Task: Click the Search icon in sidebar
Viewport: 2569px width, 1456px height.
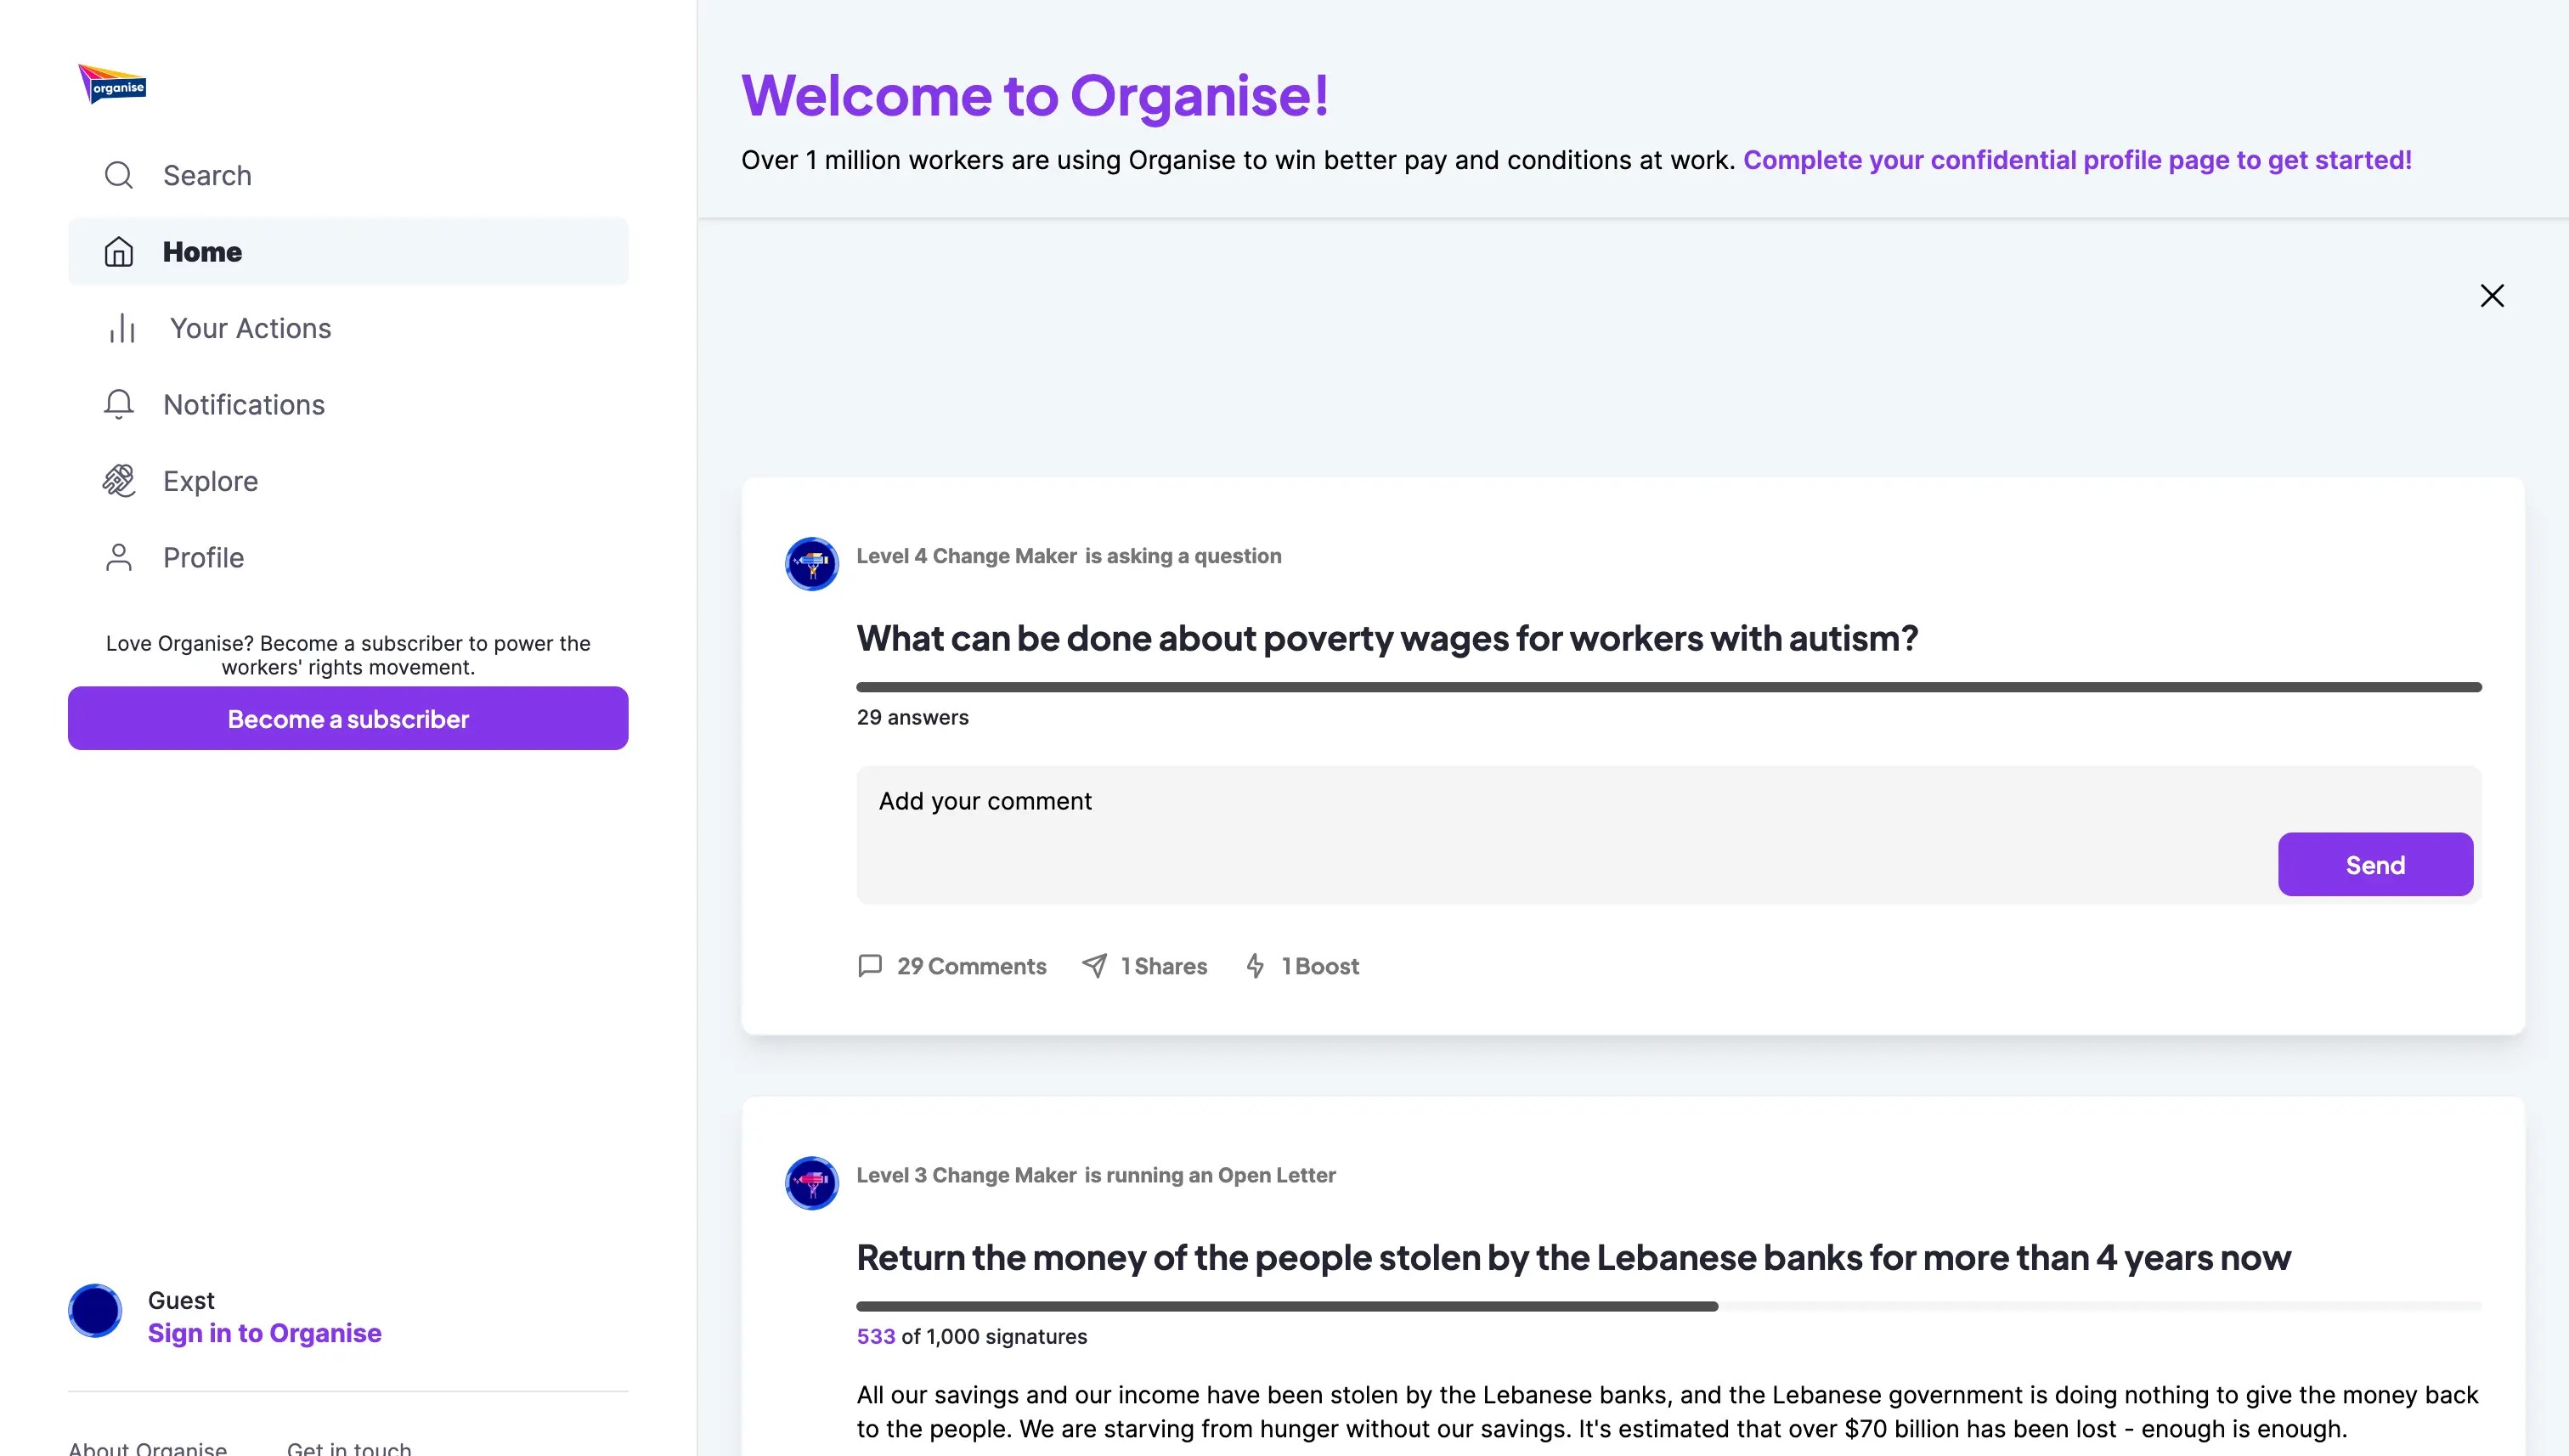Action: pyautogui.click(x=118, y=175)
